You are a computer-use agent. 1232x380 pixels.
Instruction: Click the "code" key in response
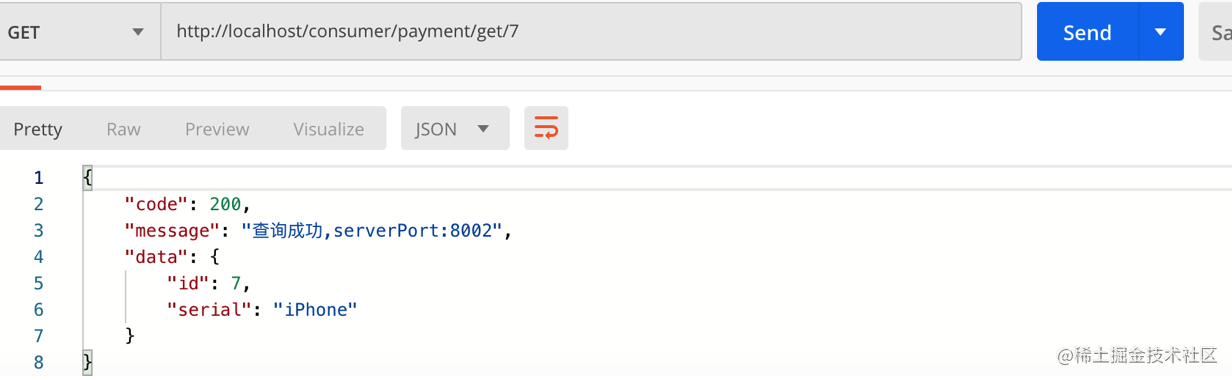tap(157, 204)
